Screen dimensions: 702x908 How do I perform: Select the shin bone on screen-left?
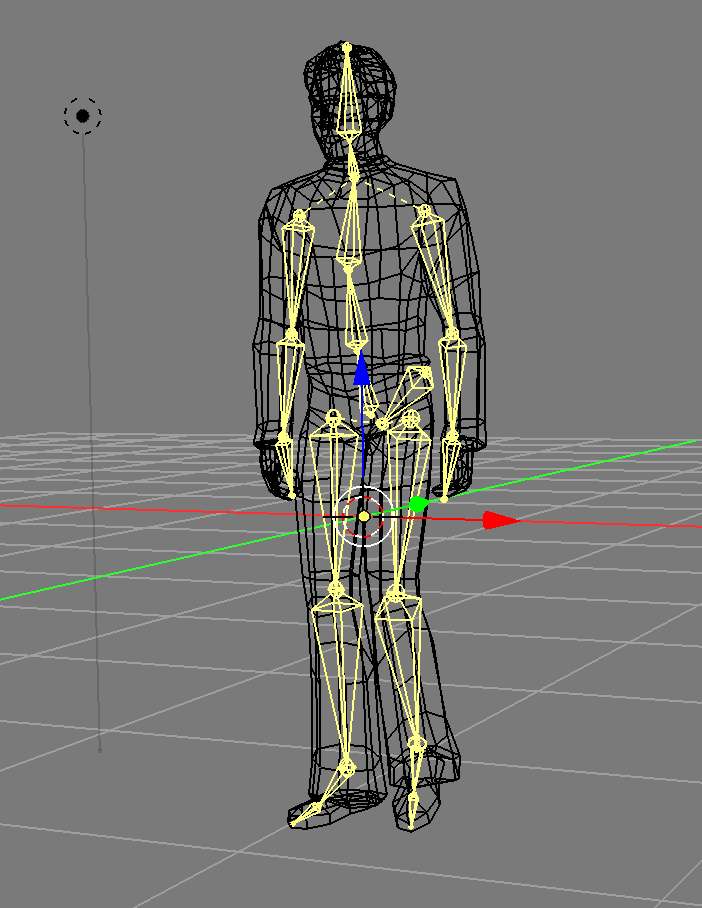[338, 680]
